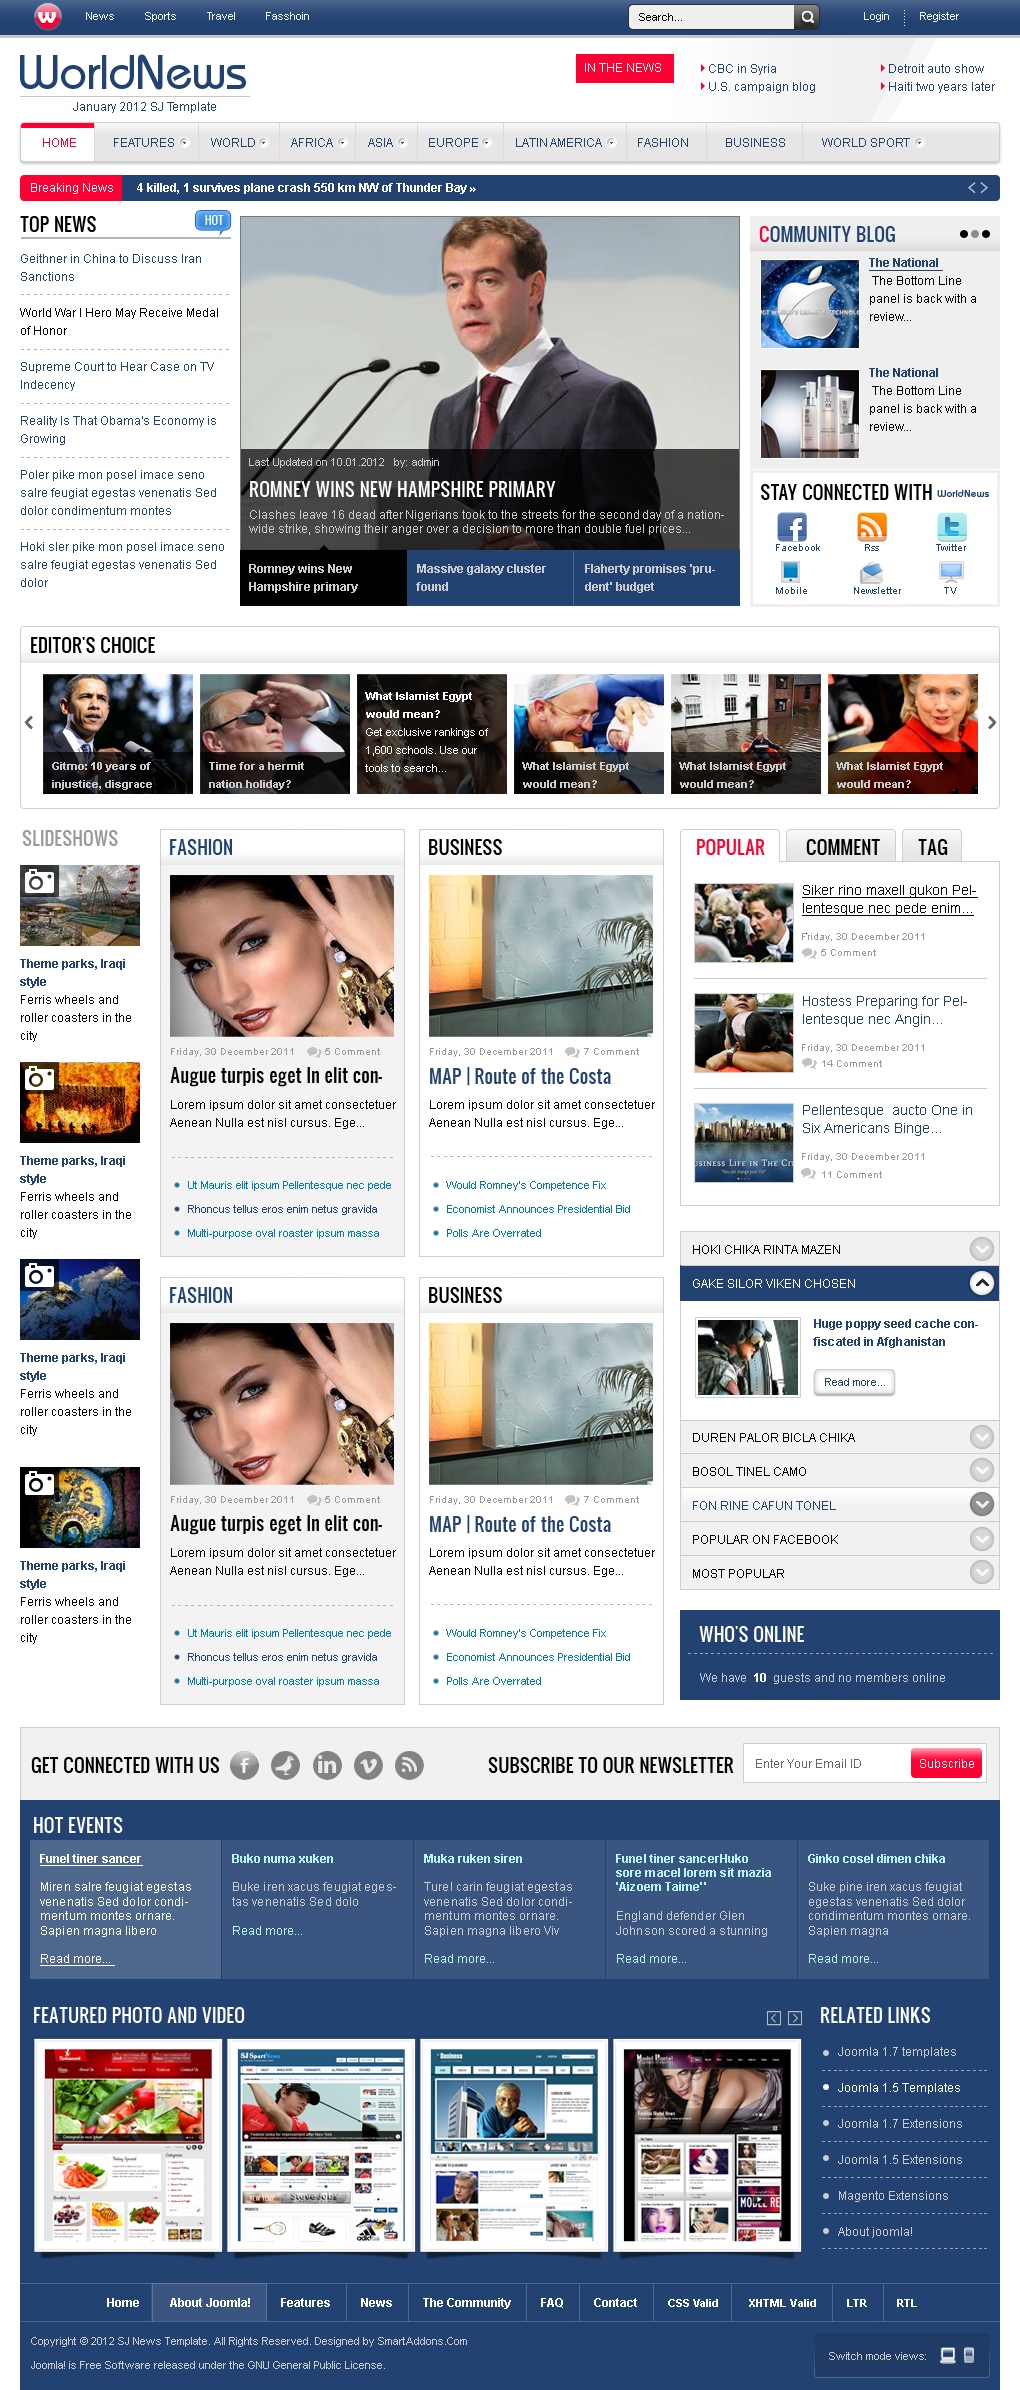Go to next Editor's Choice items
The height and width of the screenshot is (2390, 1020).
(x=991, y=722)
